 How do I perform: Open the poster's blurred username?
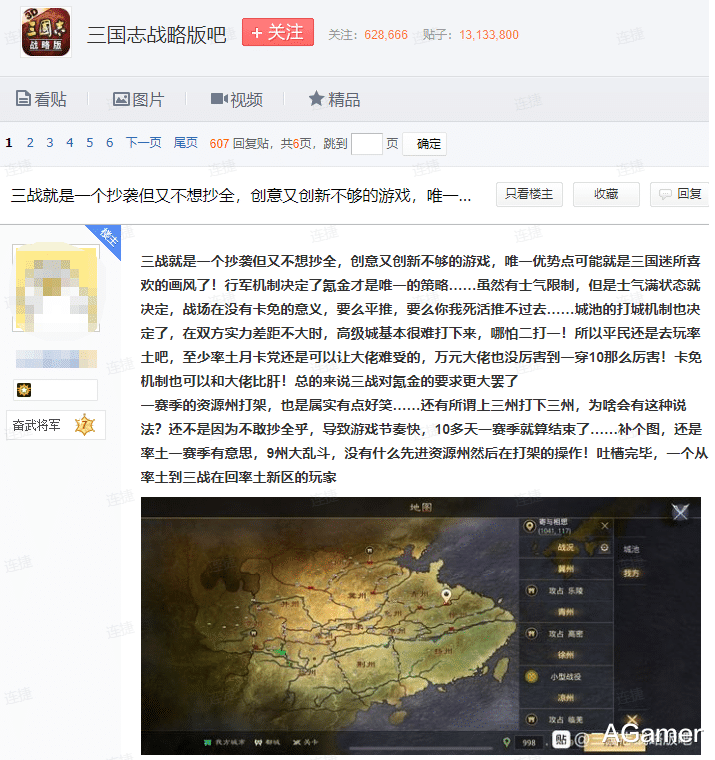click(x=56, y=359)
